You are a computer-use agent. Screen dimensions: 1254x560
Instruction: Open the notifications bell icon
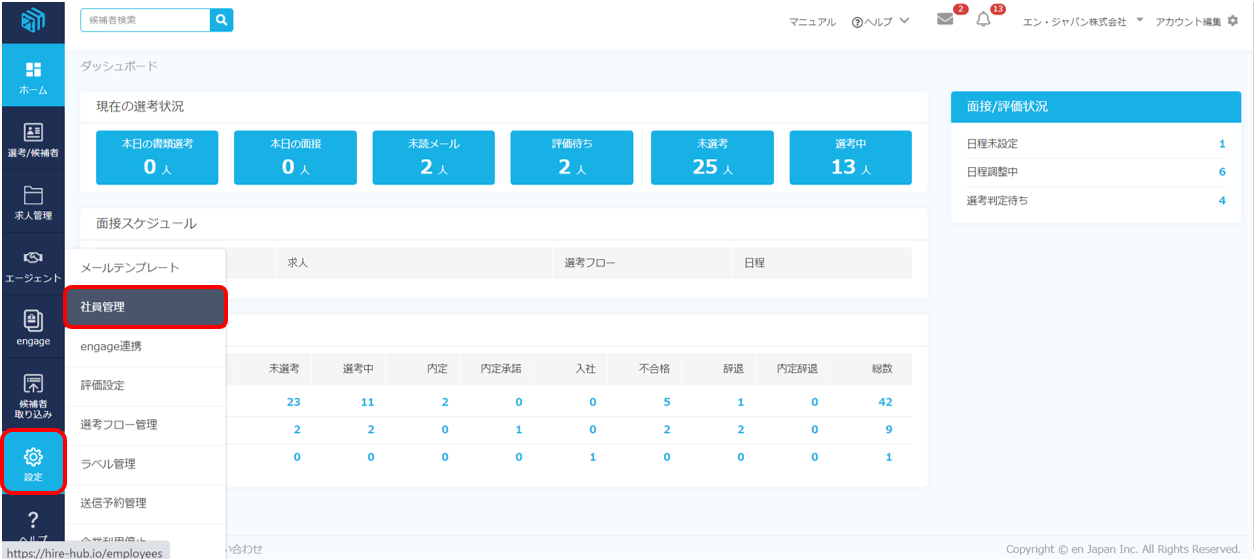pyautogui.click(x=983, y=20)
